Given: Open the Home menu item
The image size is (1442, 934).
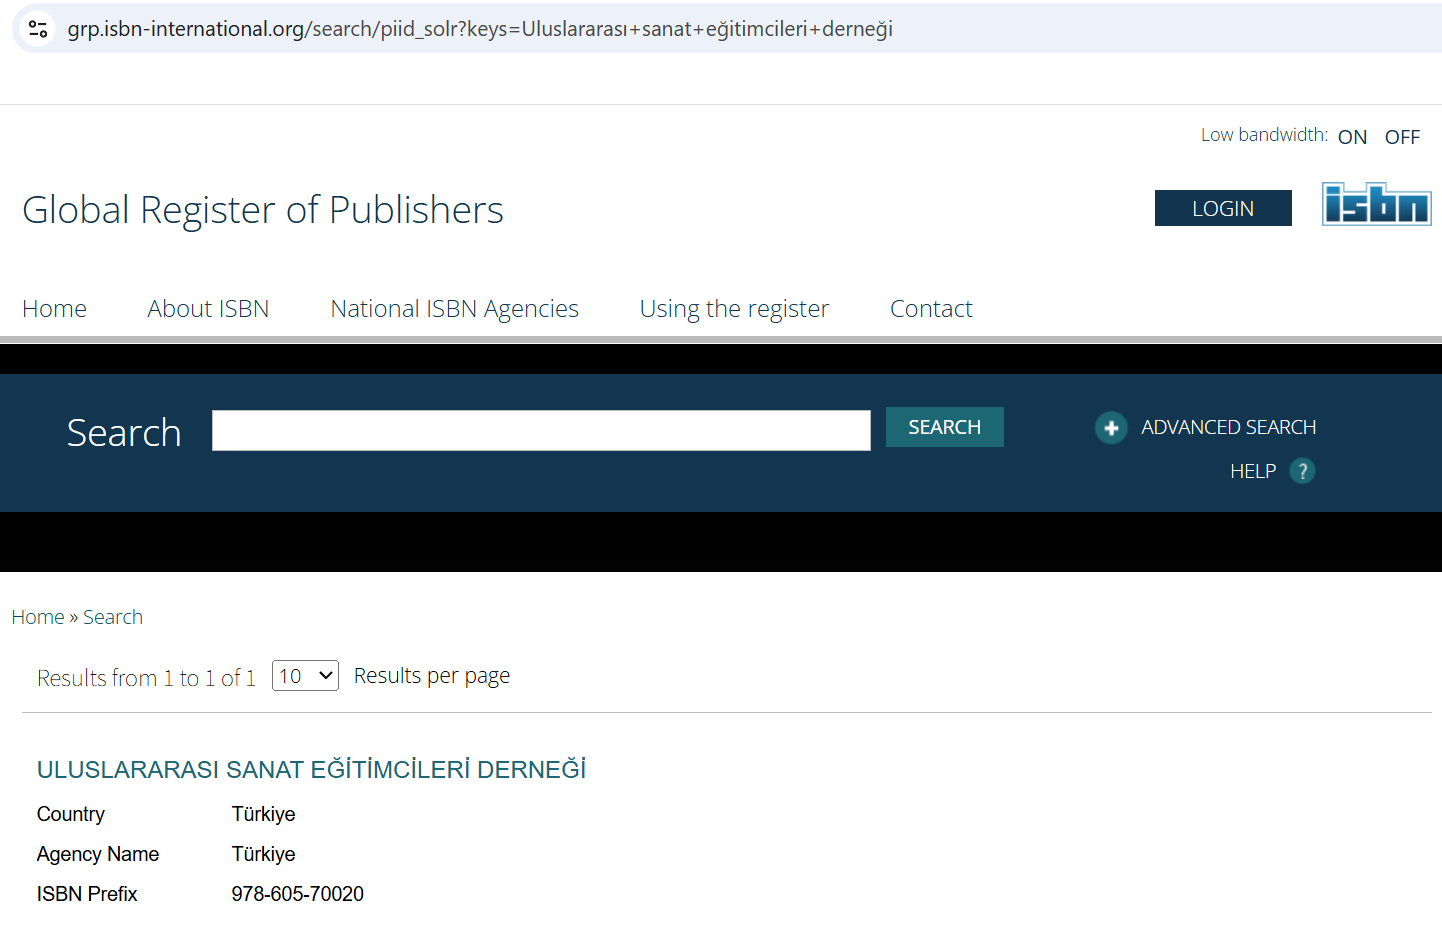Looking at the screenshot, I should click(x=54, y=309).
